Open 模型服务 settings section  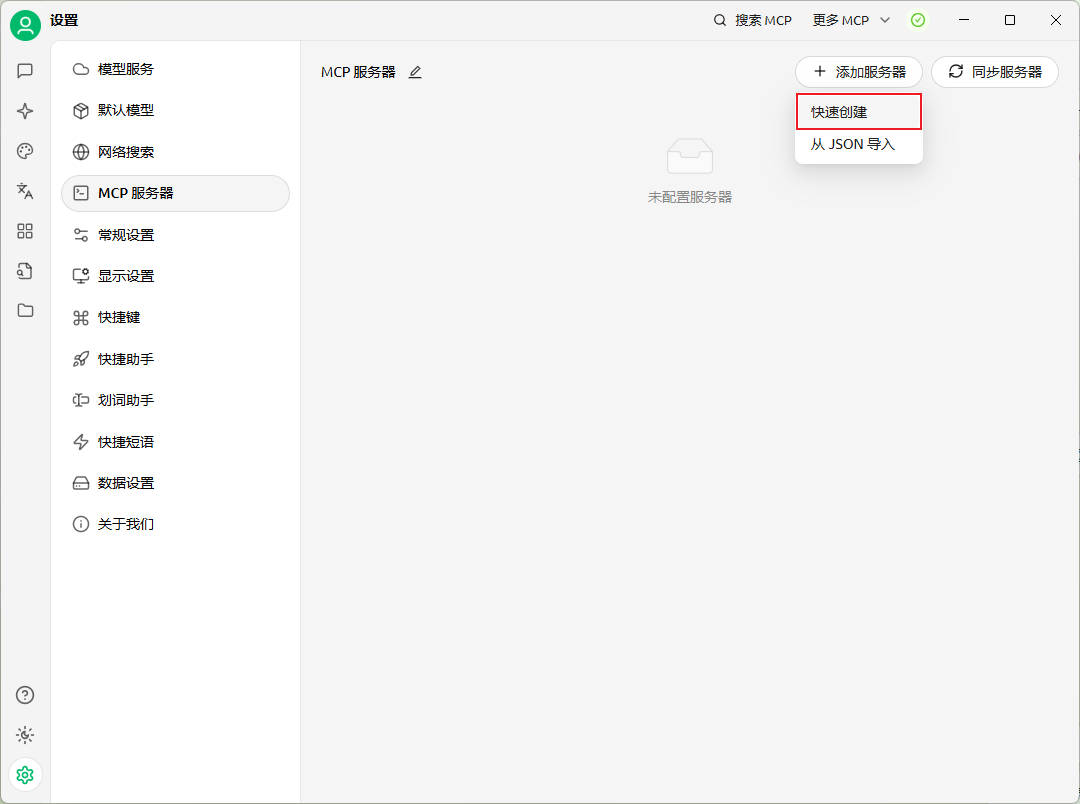[x=126, y=69]
